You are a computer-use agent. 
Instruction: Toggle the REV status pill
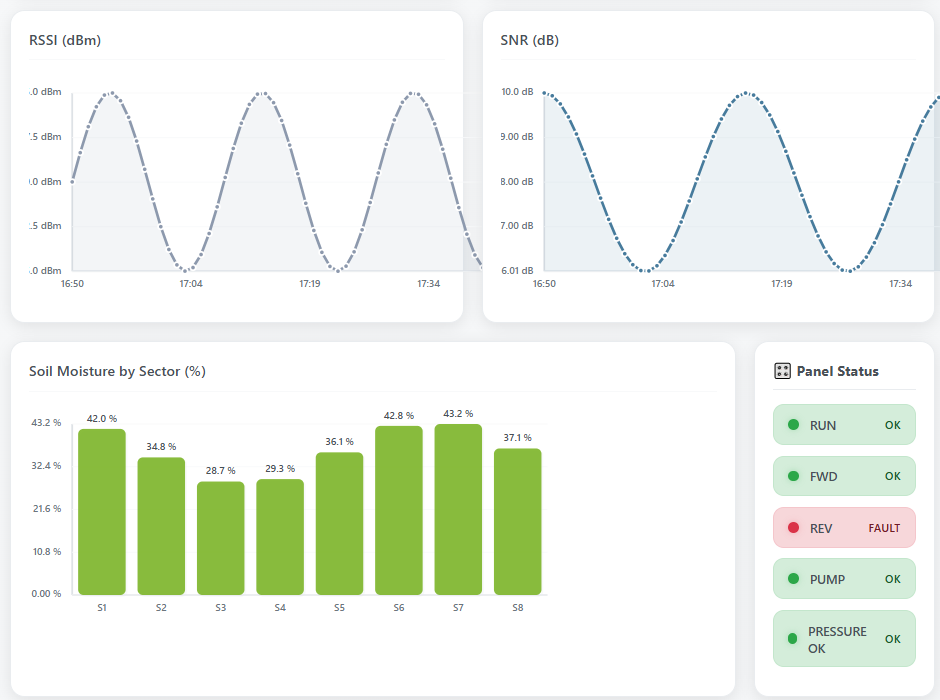click(844, 527)
